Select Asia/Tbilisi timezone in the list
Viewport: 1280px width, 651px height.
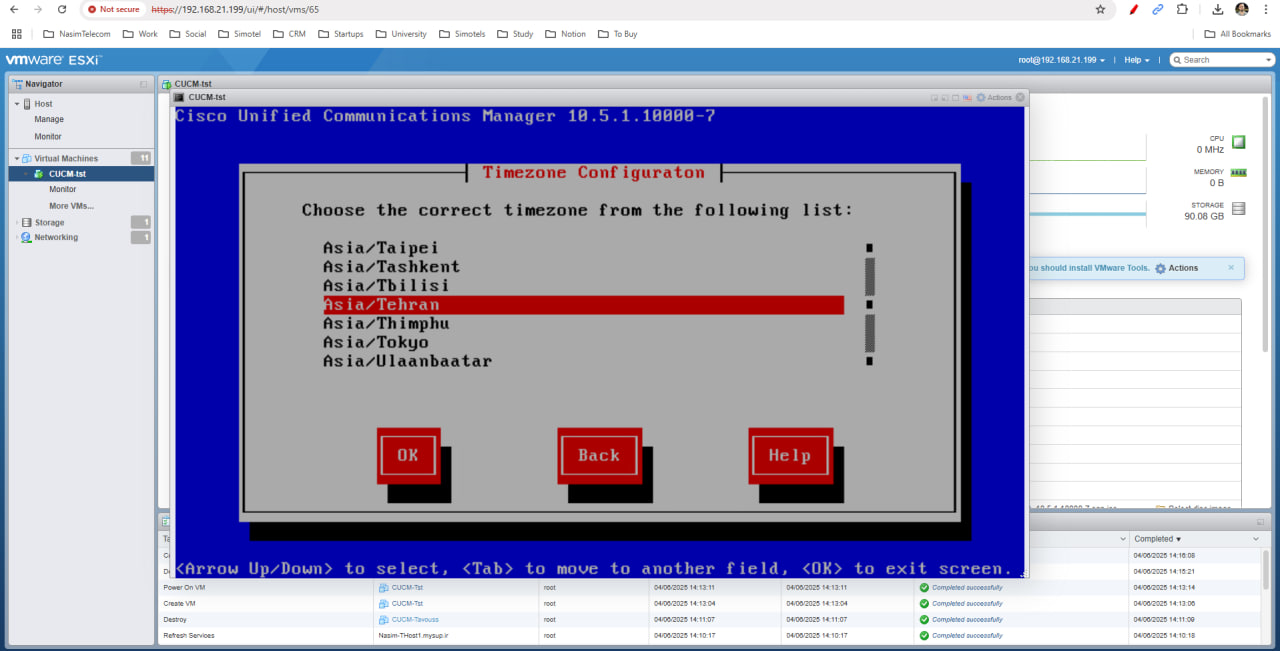pos(386,285)
